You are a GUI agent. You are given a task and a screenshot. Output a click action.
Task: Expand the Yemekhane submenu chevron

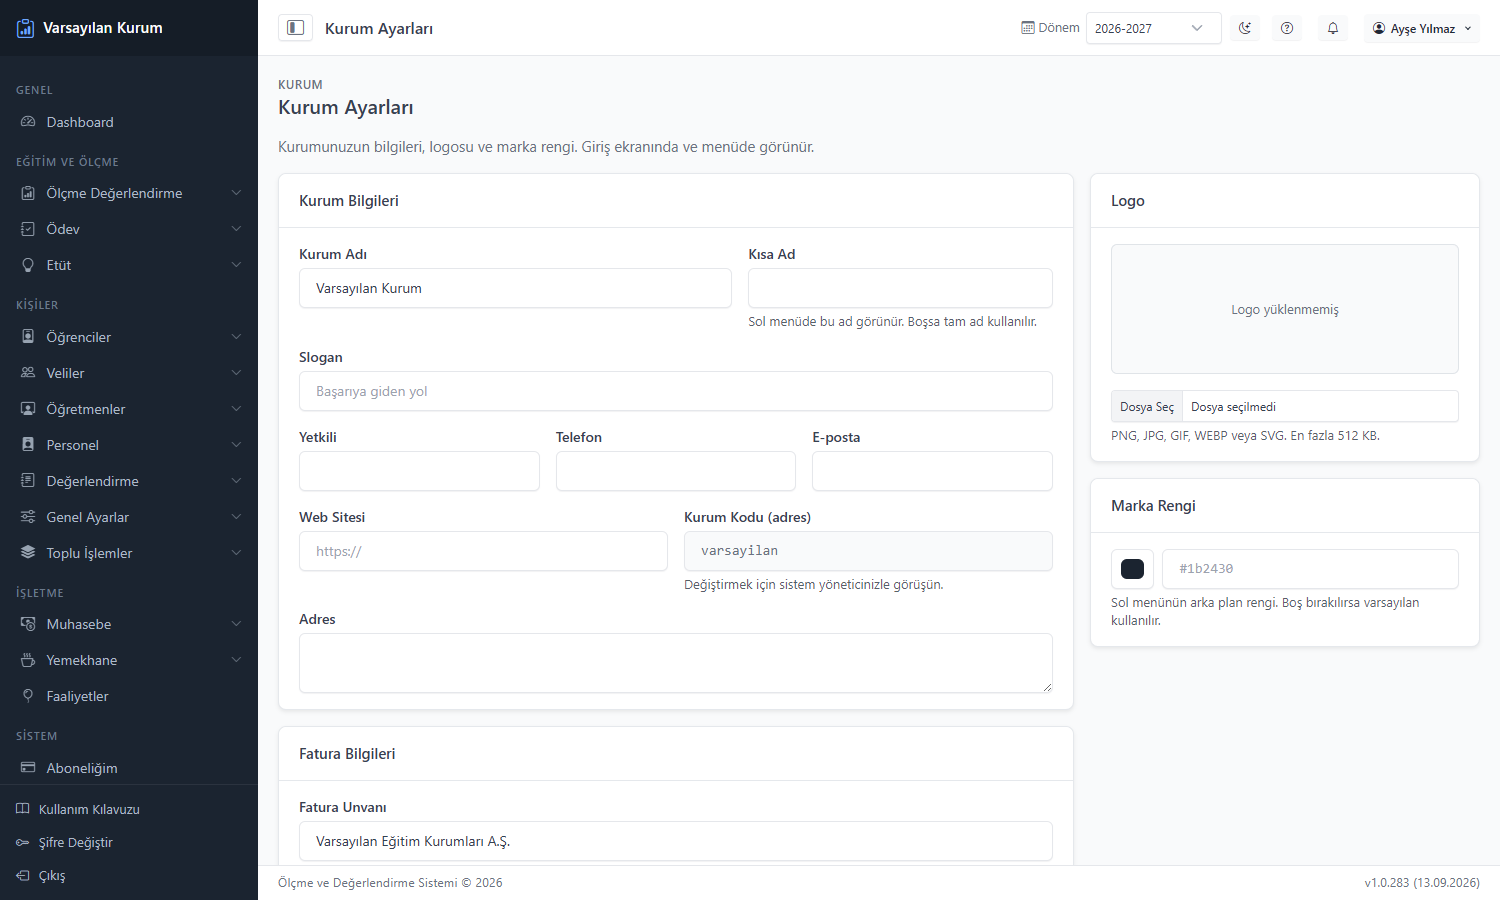236,660
